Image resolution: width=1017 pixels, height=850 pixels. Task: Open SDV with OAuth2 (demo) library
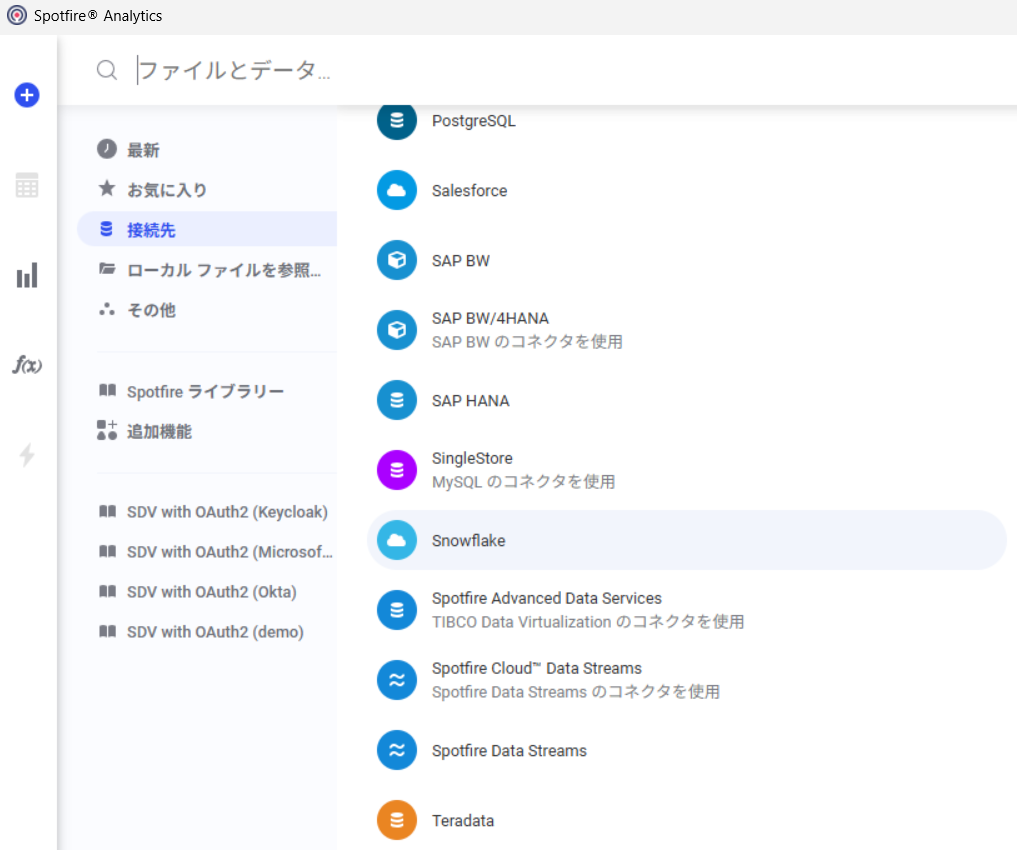(x=207, y=632)
